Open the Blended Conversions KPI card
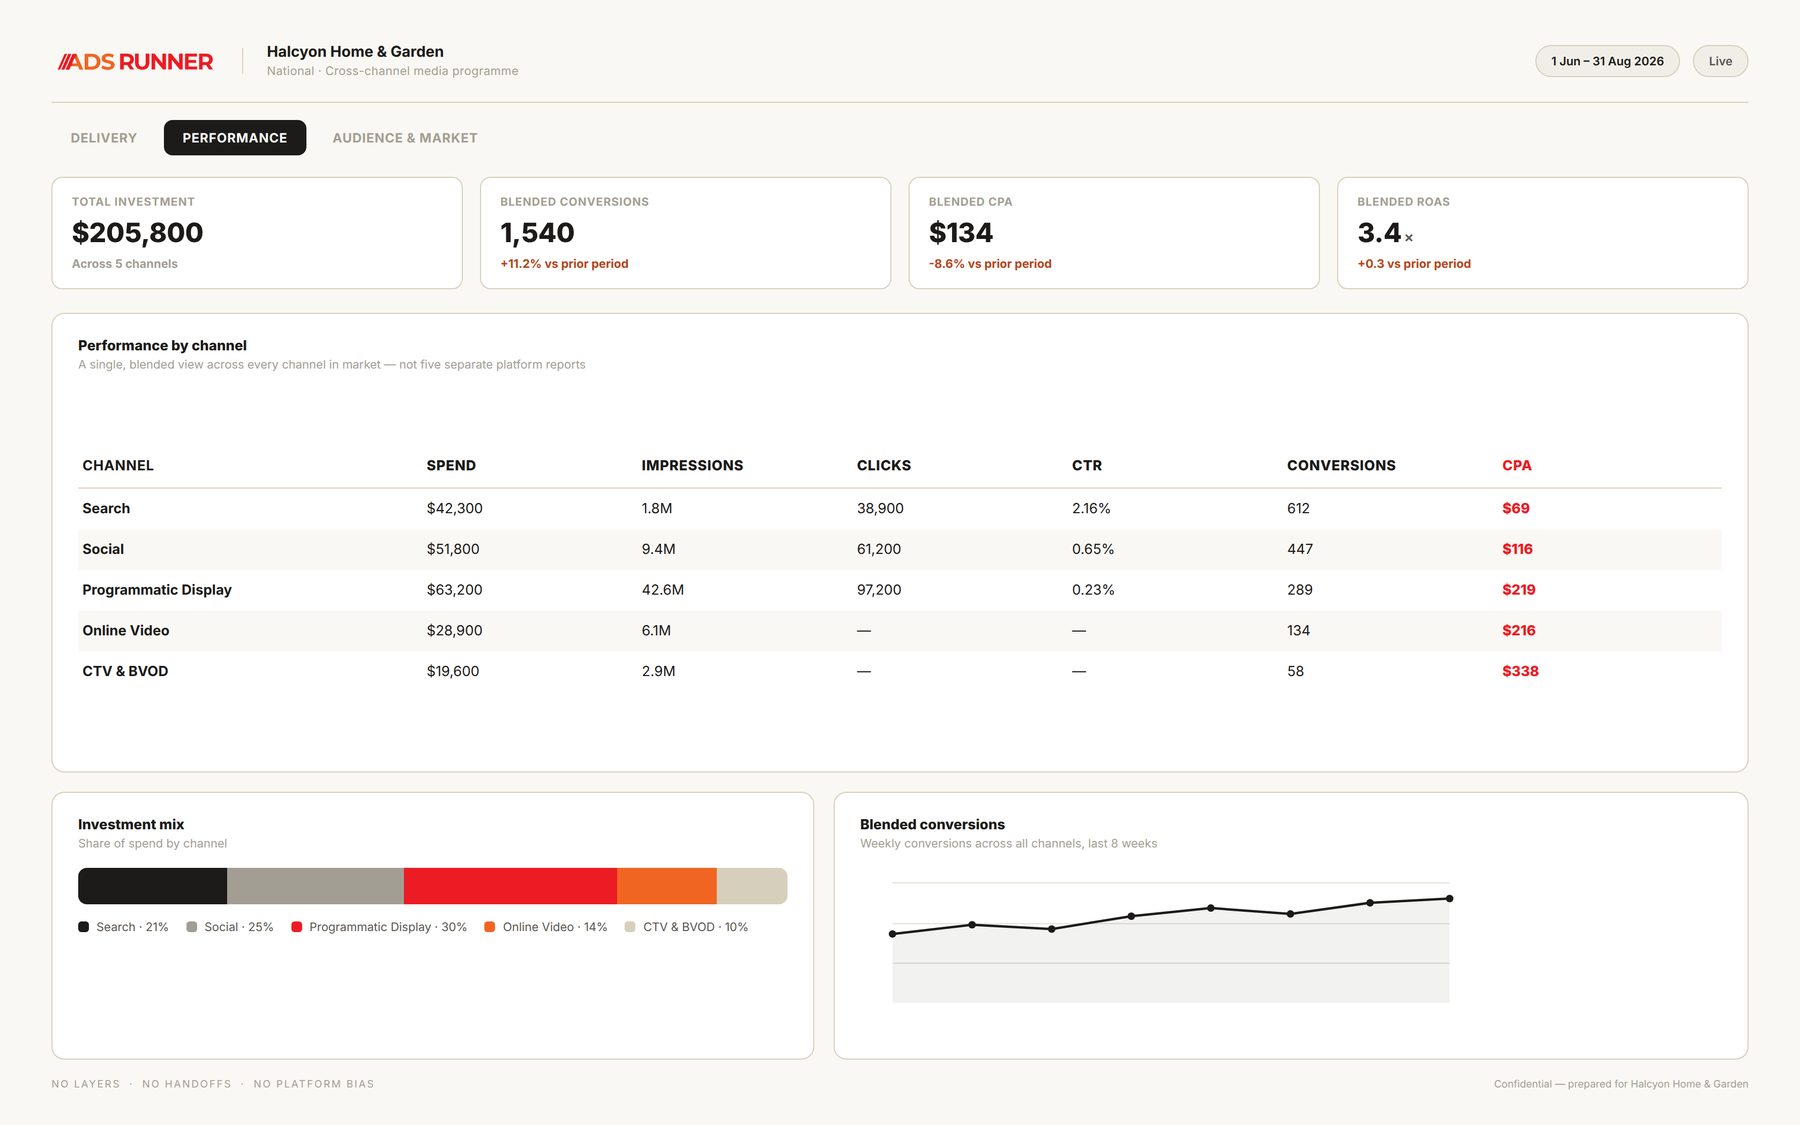The height and width of the screenshot is (1125, 1800). 685,233
